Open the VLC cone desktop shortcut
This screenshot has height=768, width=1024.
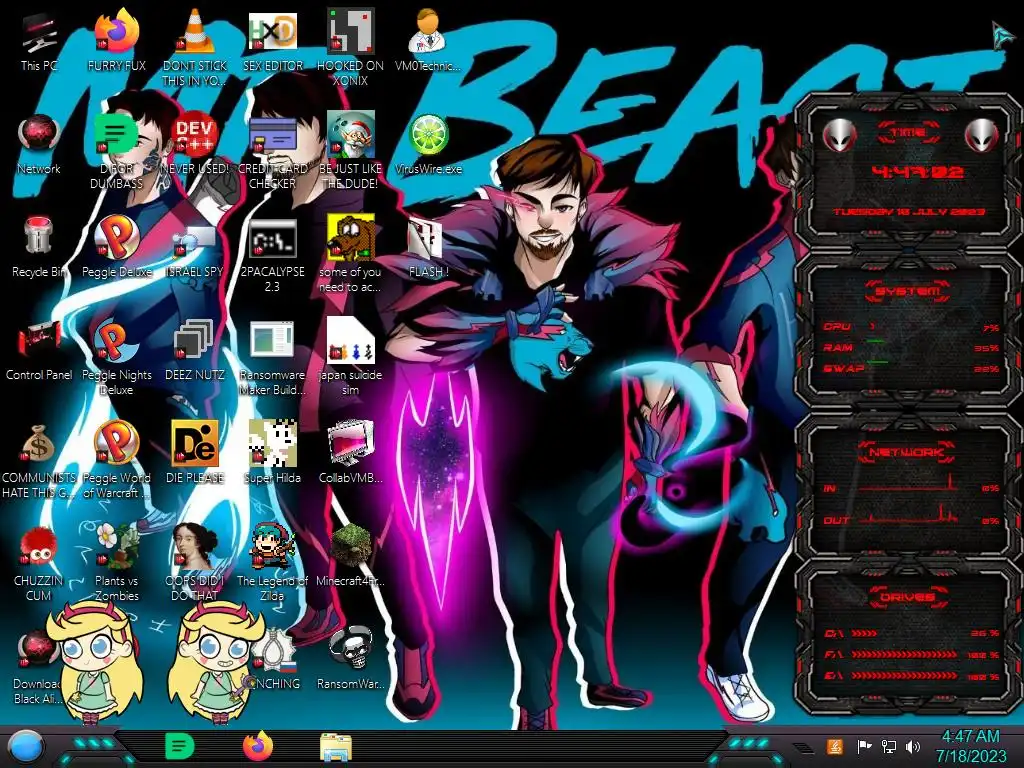pos(195,47)
